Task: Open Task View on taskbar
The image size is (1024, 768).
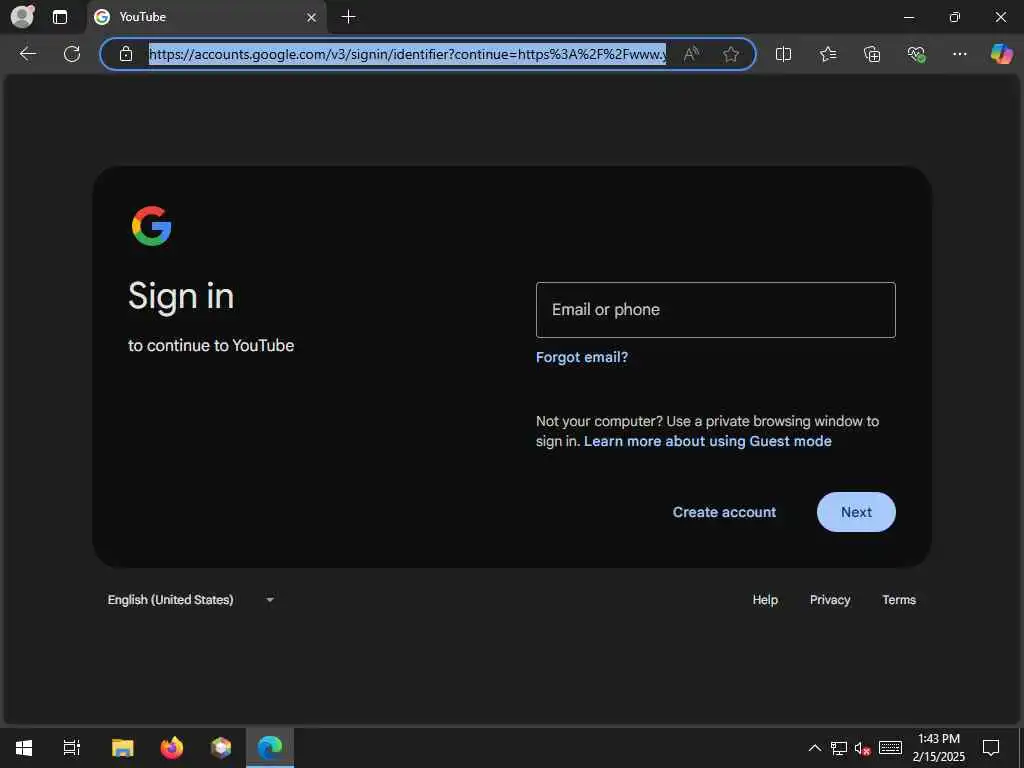Action: point(71,748)
